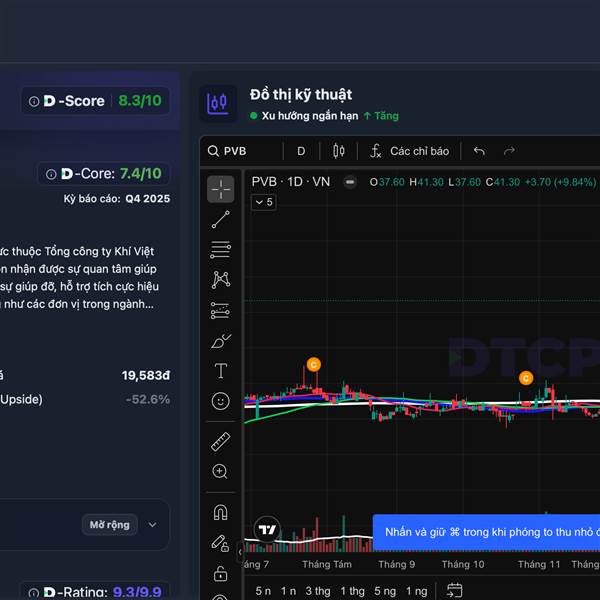Toggle the magnet snap mode
The height and width of the screenshot is (600, 600).
click(220, 513)
